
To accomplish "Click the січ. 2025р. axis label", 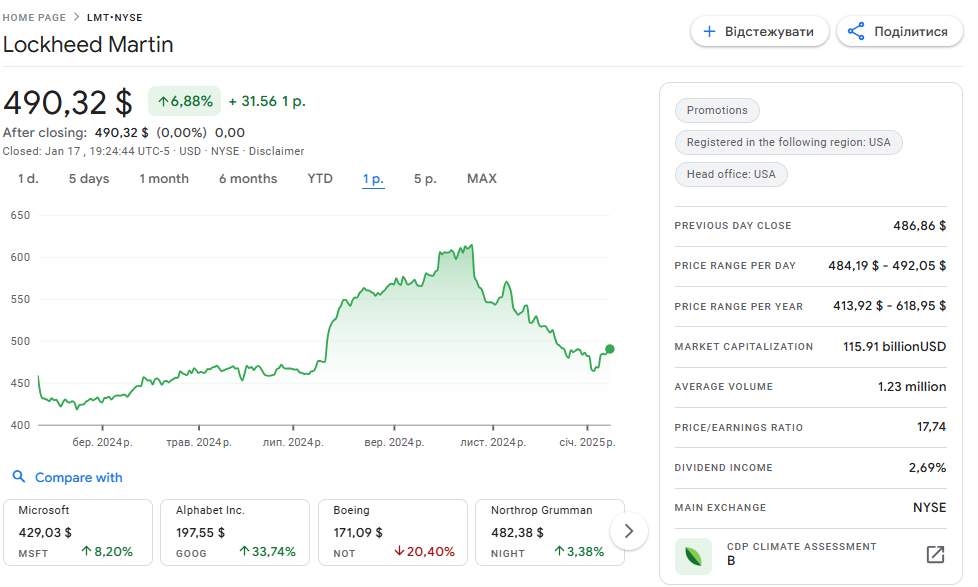I will click(x=587, y=442).
